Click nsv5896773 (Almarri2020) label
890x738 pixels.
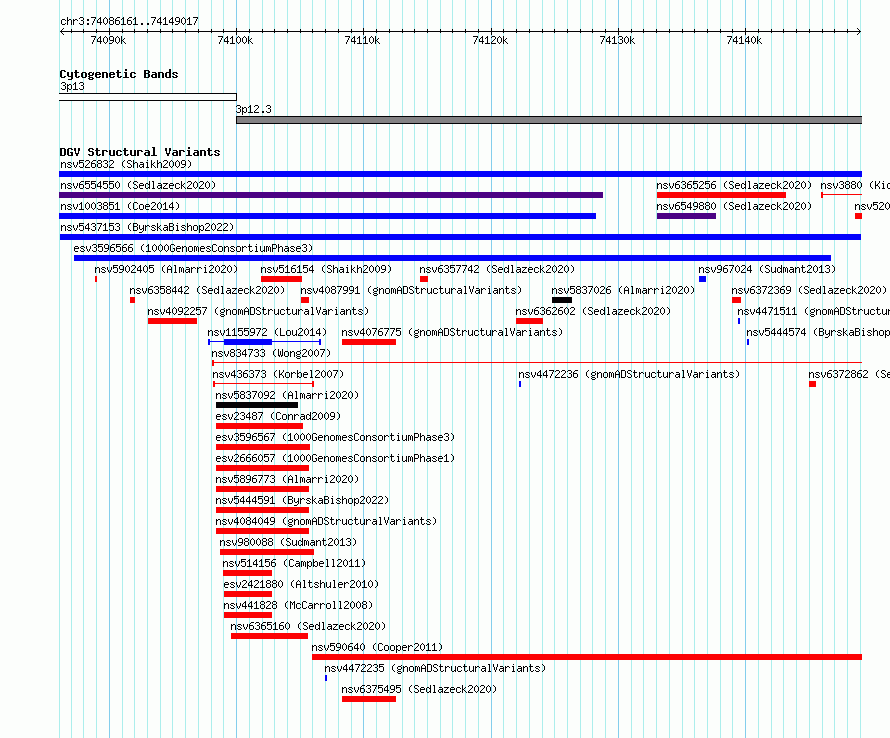click(287, 479)
